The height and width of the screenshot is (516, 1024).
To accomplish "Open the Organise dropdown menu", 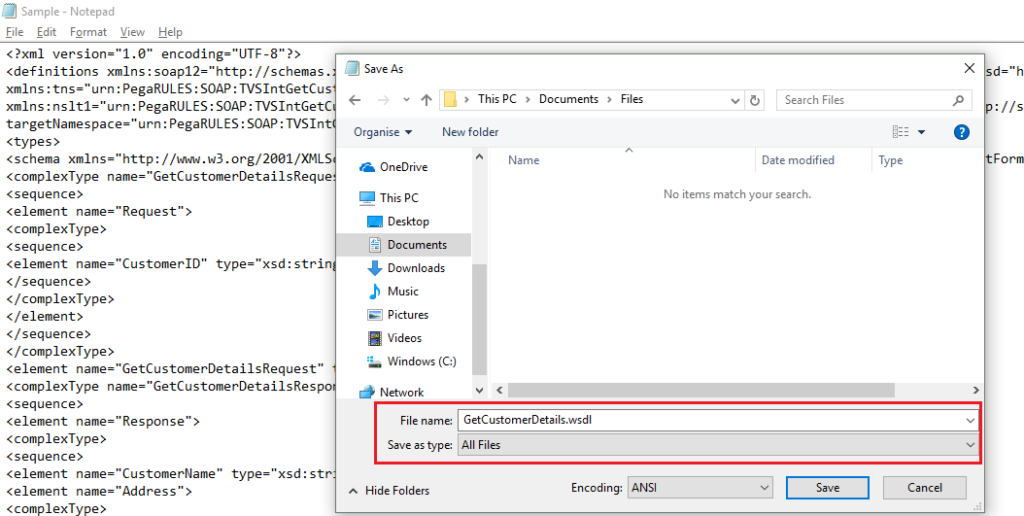I will tap(383, 132).
